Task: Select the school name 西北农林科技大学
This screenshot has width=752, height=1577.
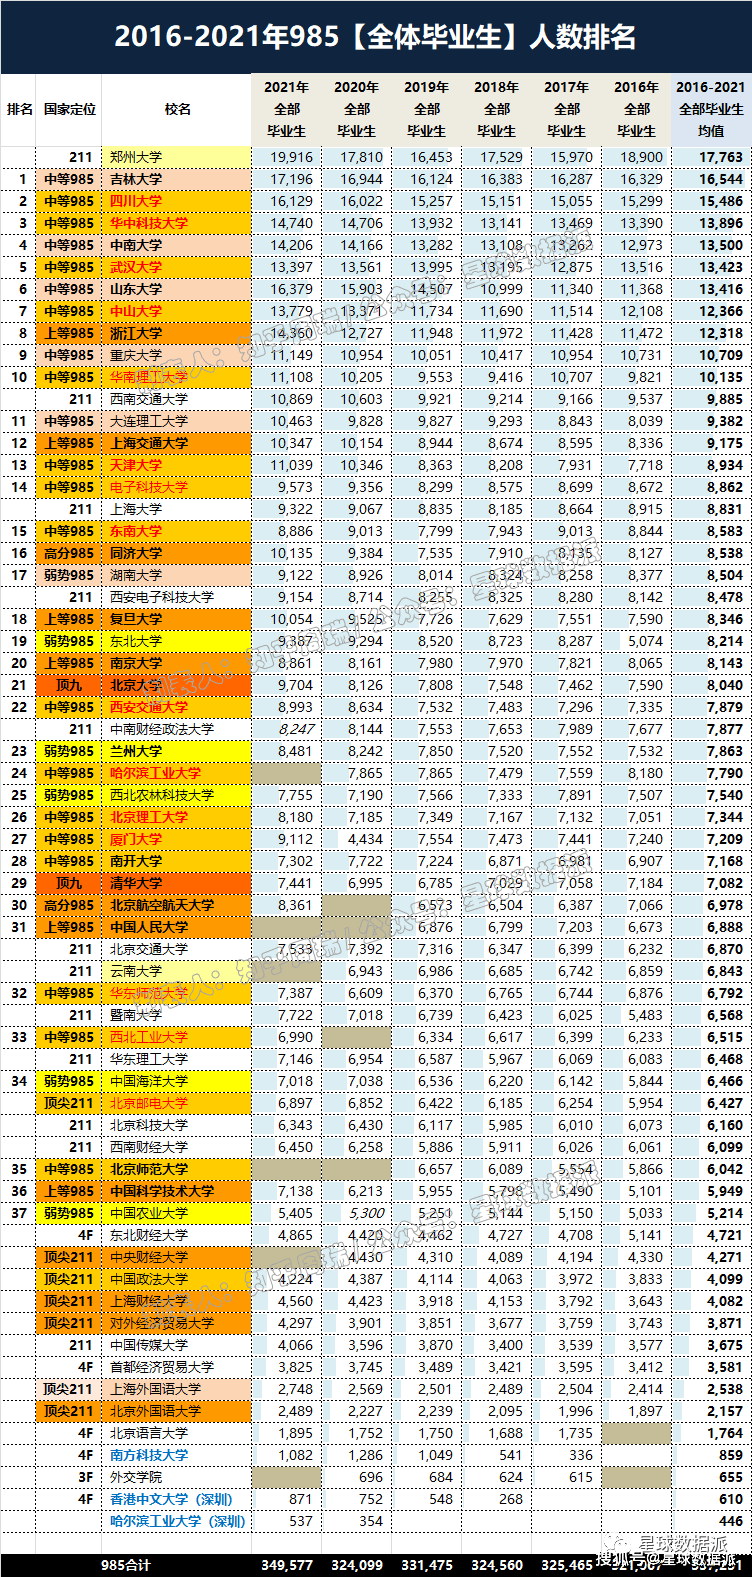Action: [x=162, y=795]
